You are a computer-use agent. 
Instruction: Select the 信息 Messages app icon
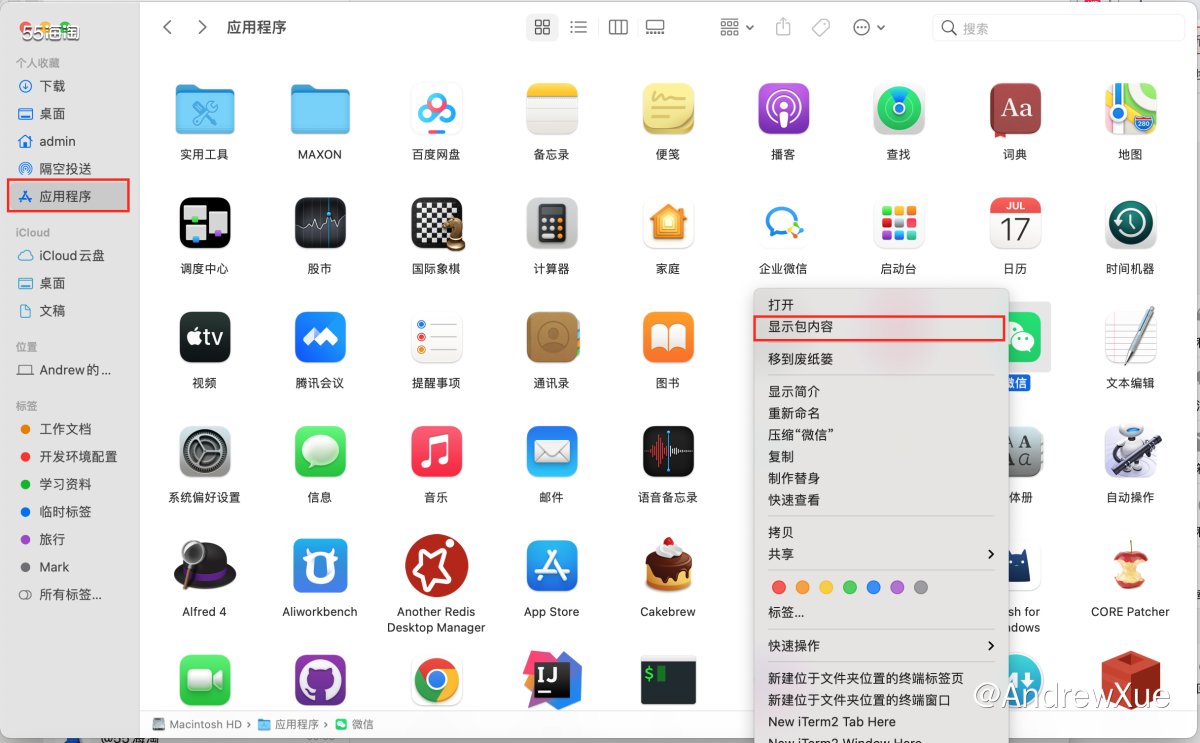click(x=320, y=451)
